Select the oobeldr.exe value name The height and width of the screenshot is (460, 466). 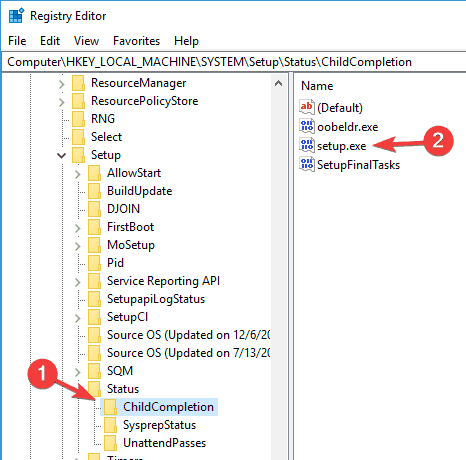pyautogui.click(x=347, y=127)
